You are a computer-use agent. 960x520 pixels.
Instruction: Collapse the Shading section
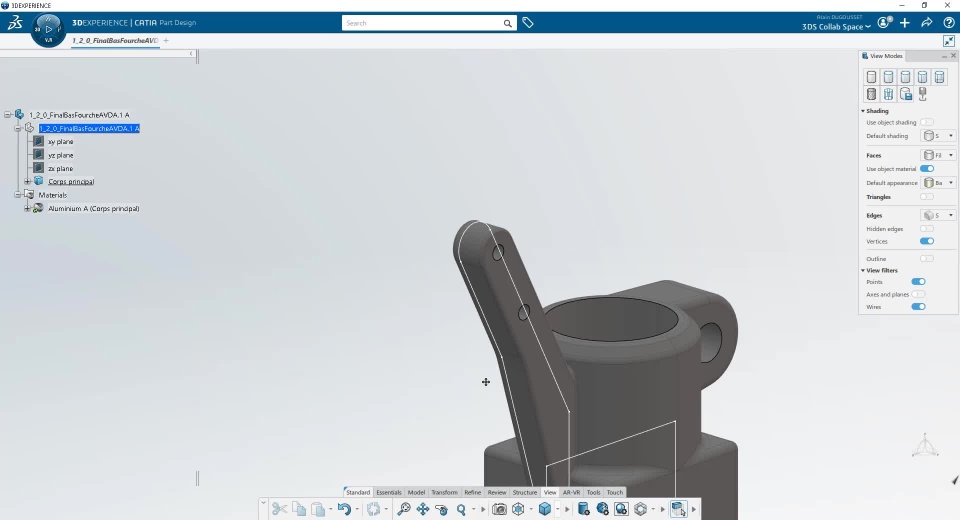(x=863, y=111)
